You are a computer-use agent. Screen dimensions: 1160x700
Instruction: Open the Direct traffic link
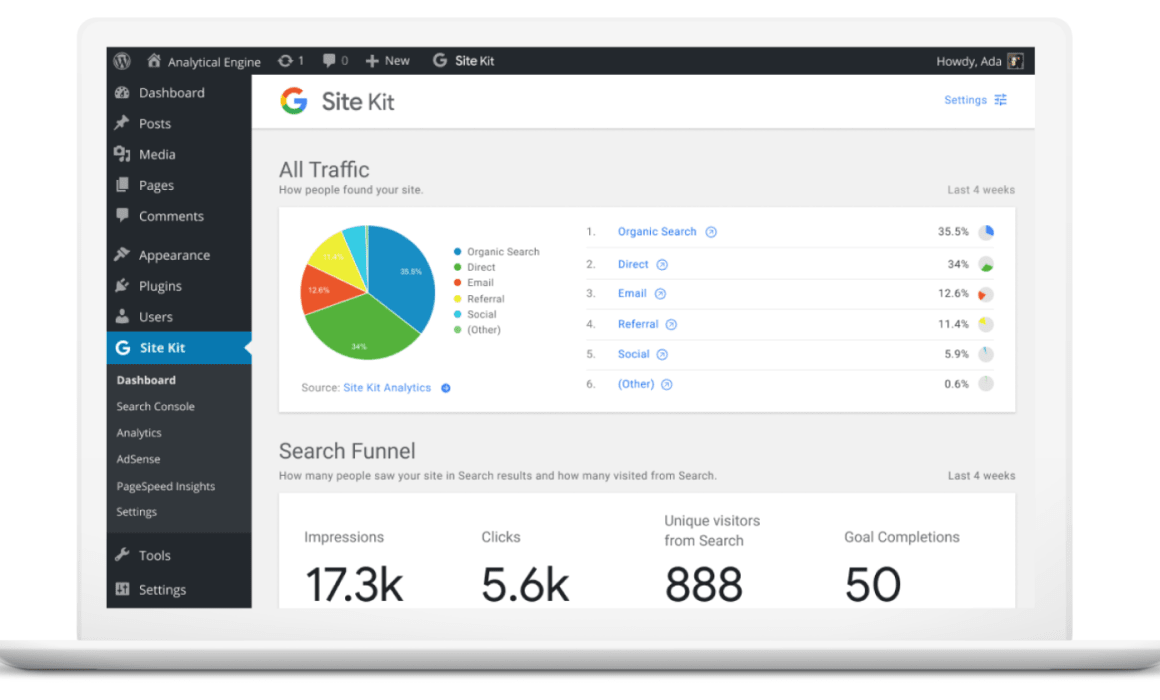633,264
